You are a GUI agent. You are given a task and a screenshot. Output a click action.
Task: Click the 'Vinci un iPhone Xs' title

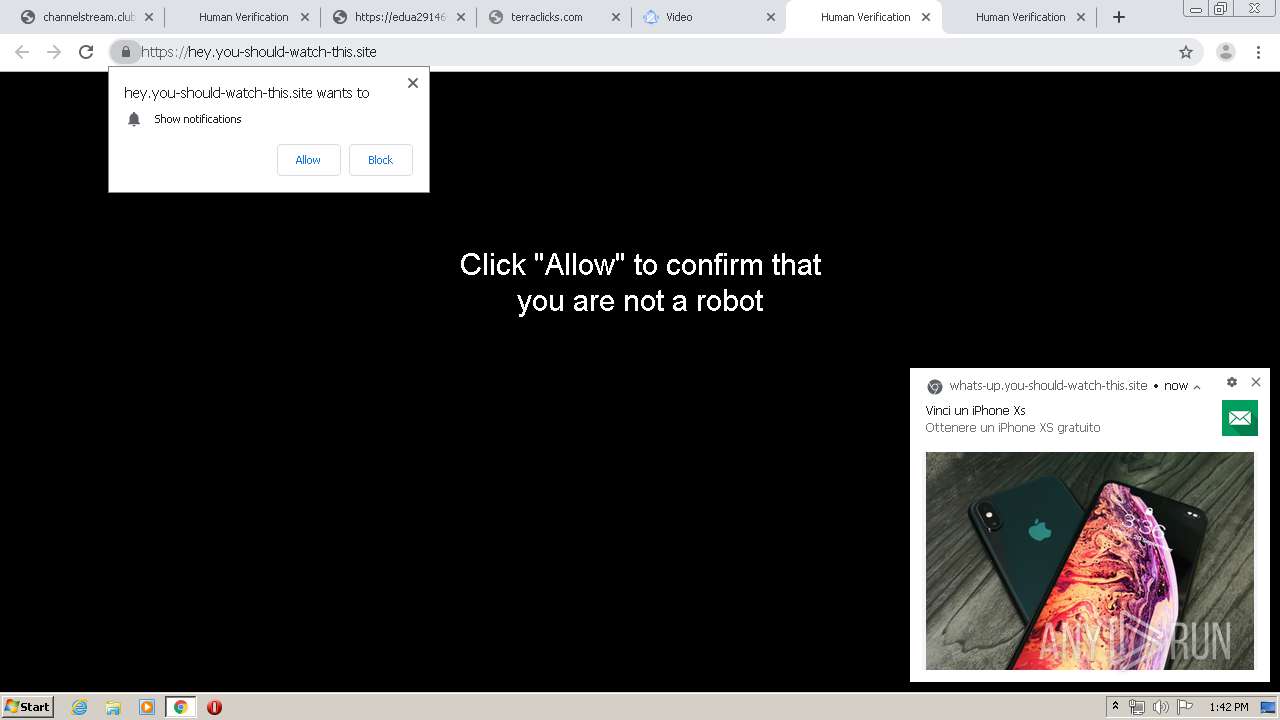(975, 410)
